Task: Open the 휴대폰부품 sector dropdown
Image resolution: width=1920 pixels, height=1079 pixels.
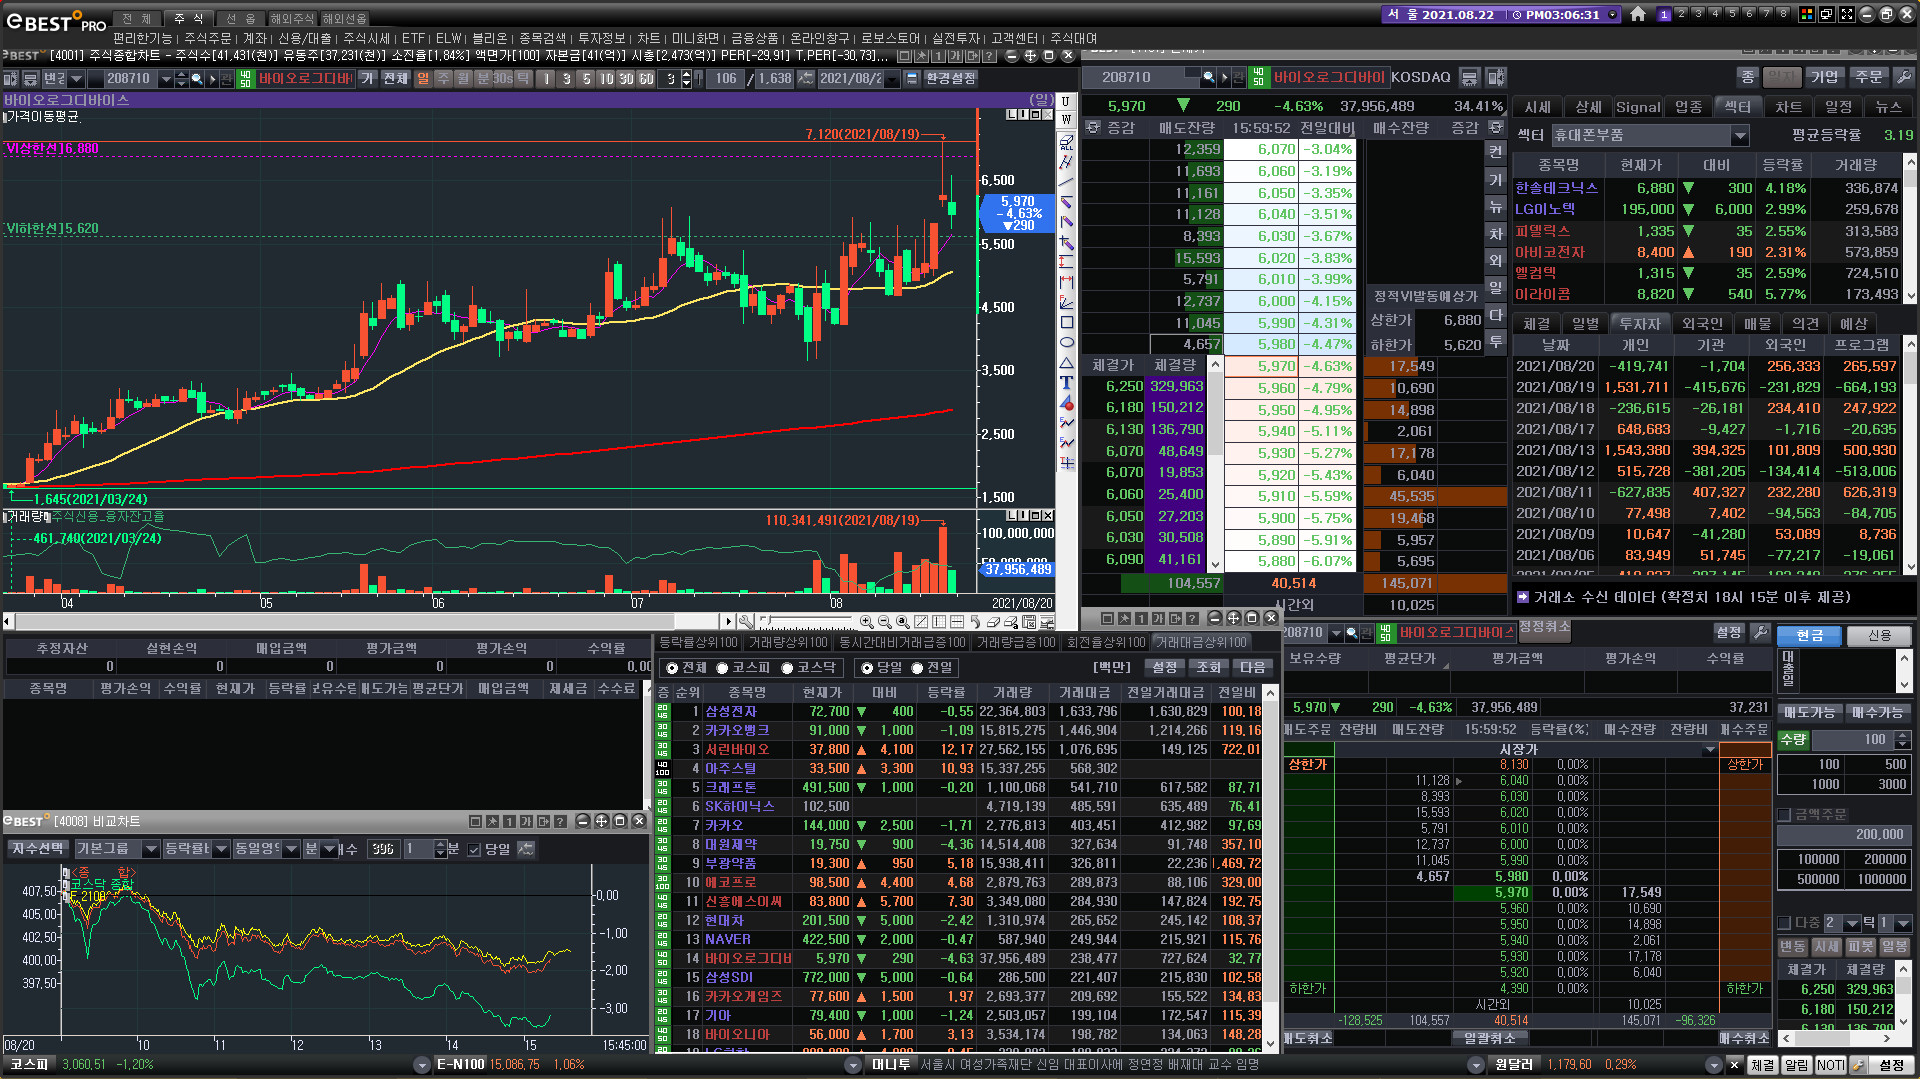Action: click(1740, 135)
